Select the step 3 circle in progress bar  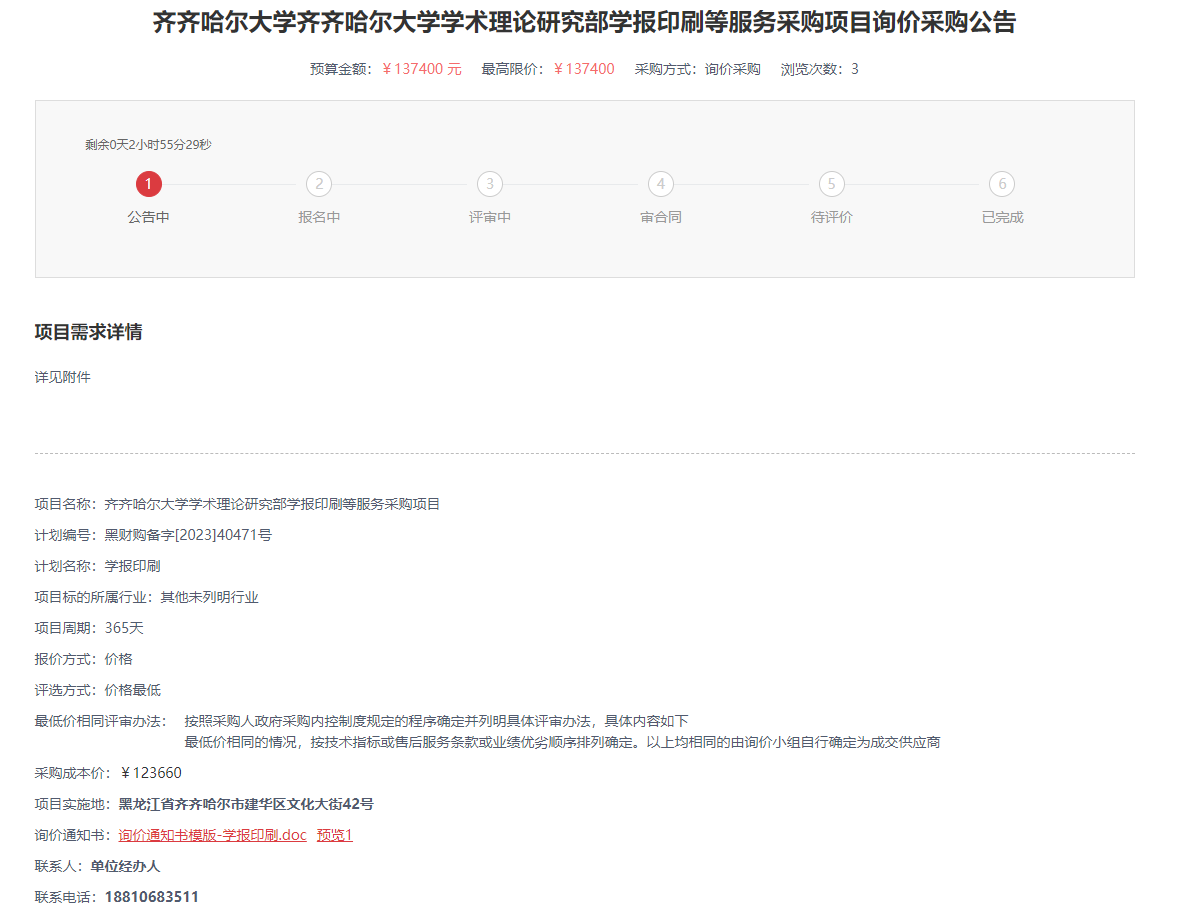click(x=489, y=184)
